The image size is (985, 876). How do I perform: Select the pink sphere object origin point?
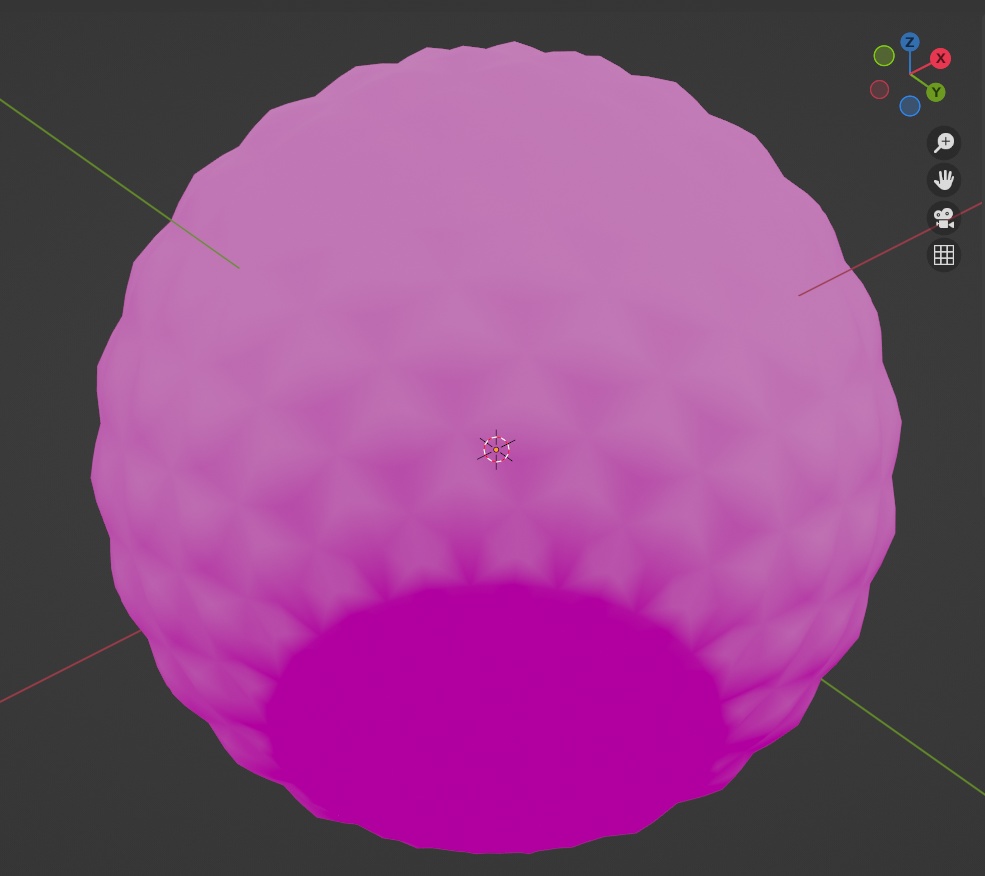496,450
